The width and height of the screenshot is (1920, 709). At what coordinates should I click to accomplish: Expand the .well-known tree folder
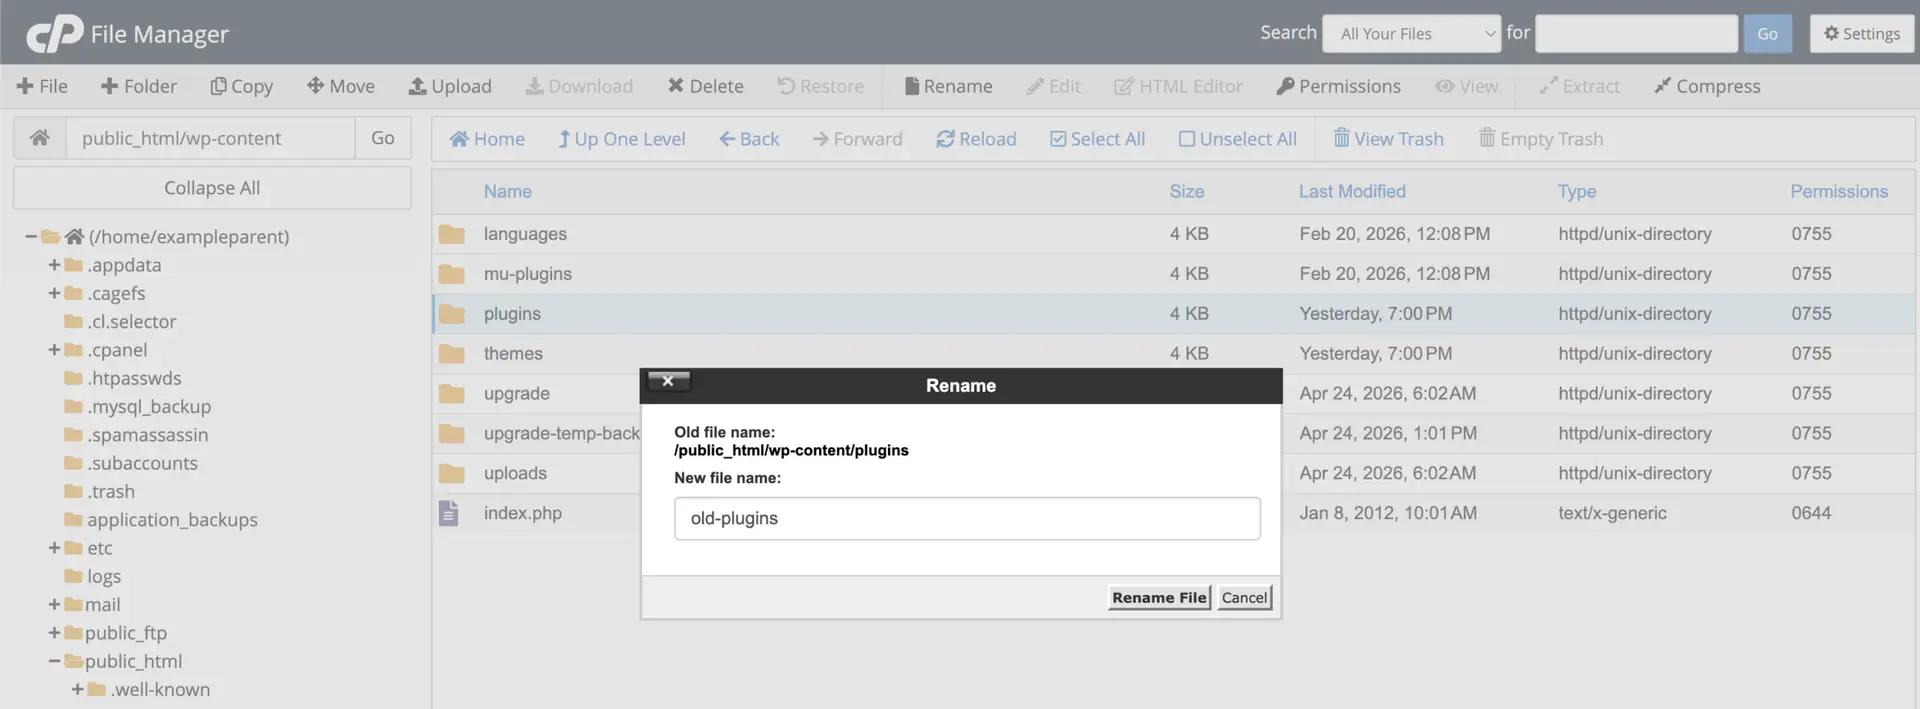pyautogui.click(x=77, y=689)
